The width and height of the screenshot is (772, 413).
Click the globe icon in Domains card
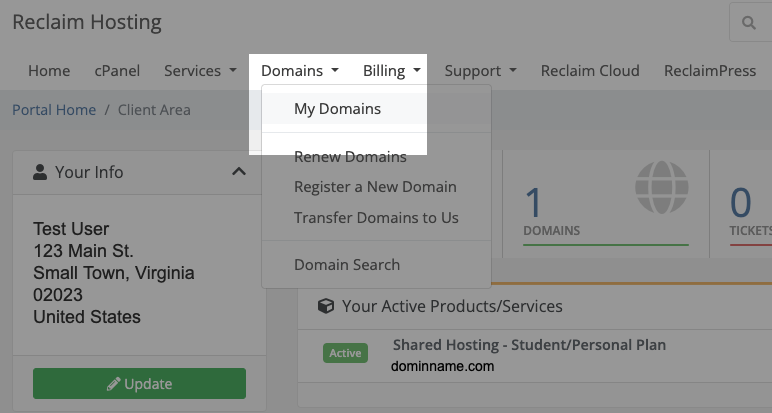click(x=661, y=188)
